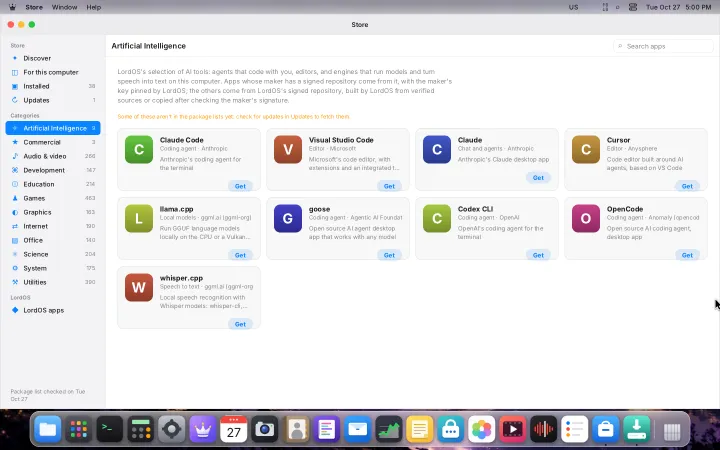Open the Help menu
Viewport: 720px width, 450px height.
(x=94, y=7)
